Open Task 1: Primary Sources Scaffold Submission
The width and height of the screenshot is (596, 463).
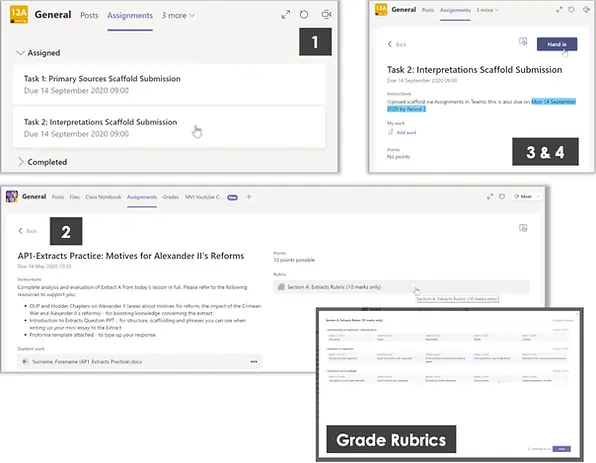point(169,84)
